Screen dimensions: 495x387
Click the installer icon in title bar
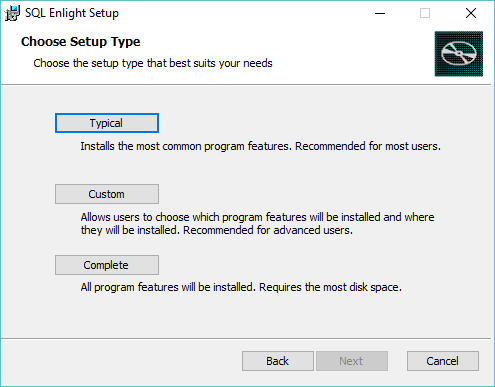click(x=12, y=13)
